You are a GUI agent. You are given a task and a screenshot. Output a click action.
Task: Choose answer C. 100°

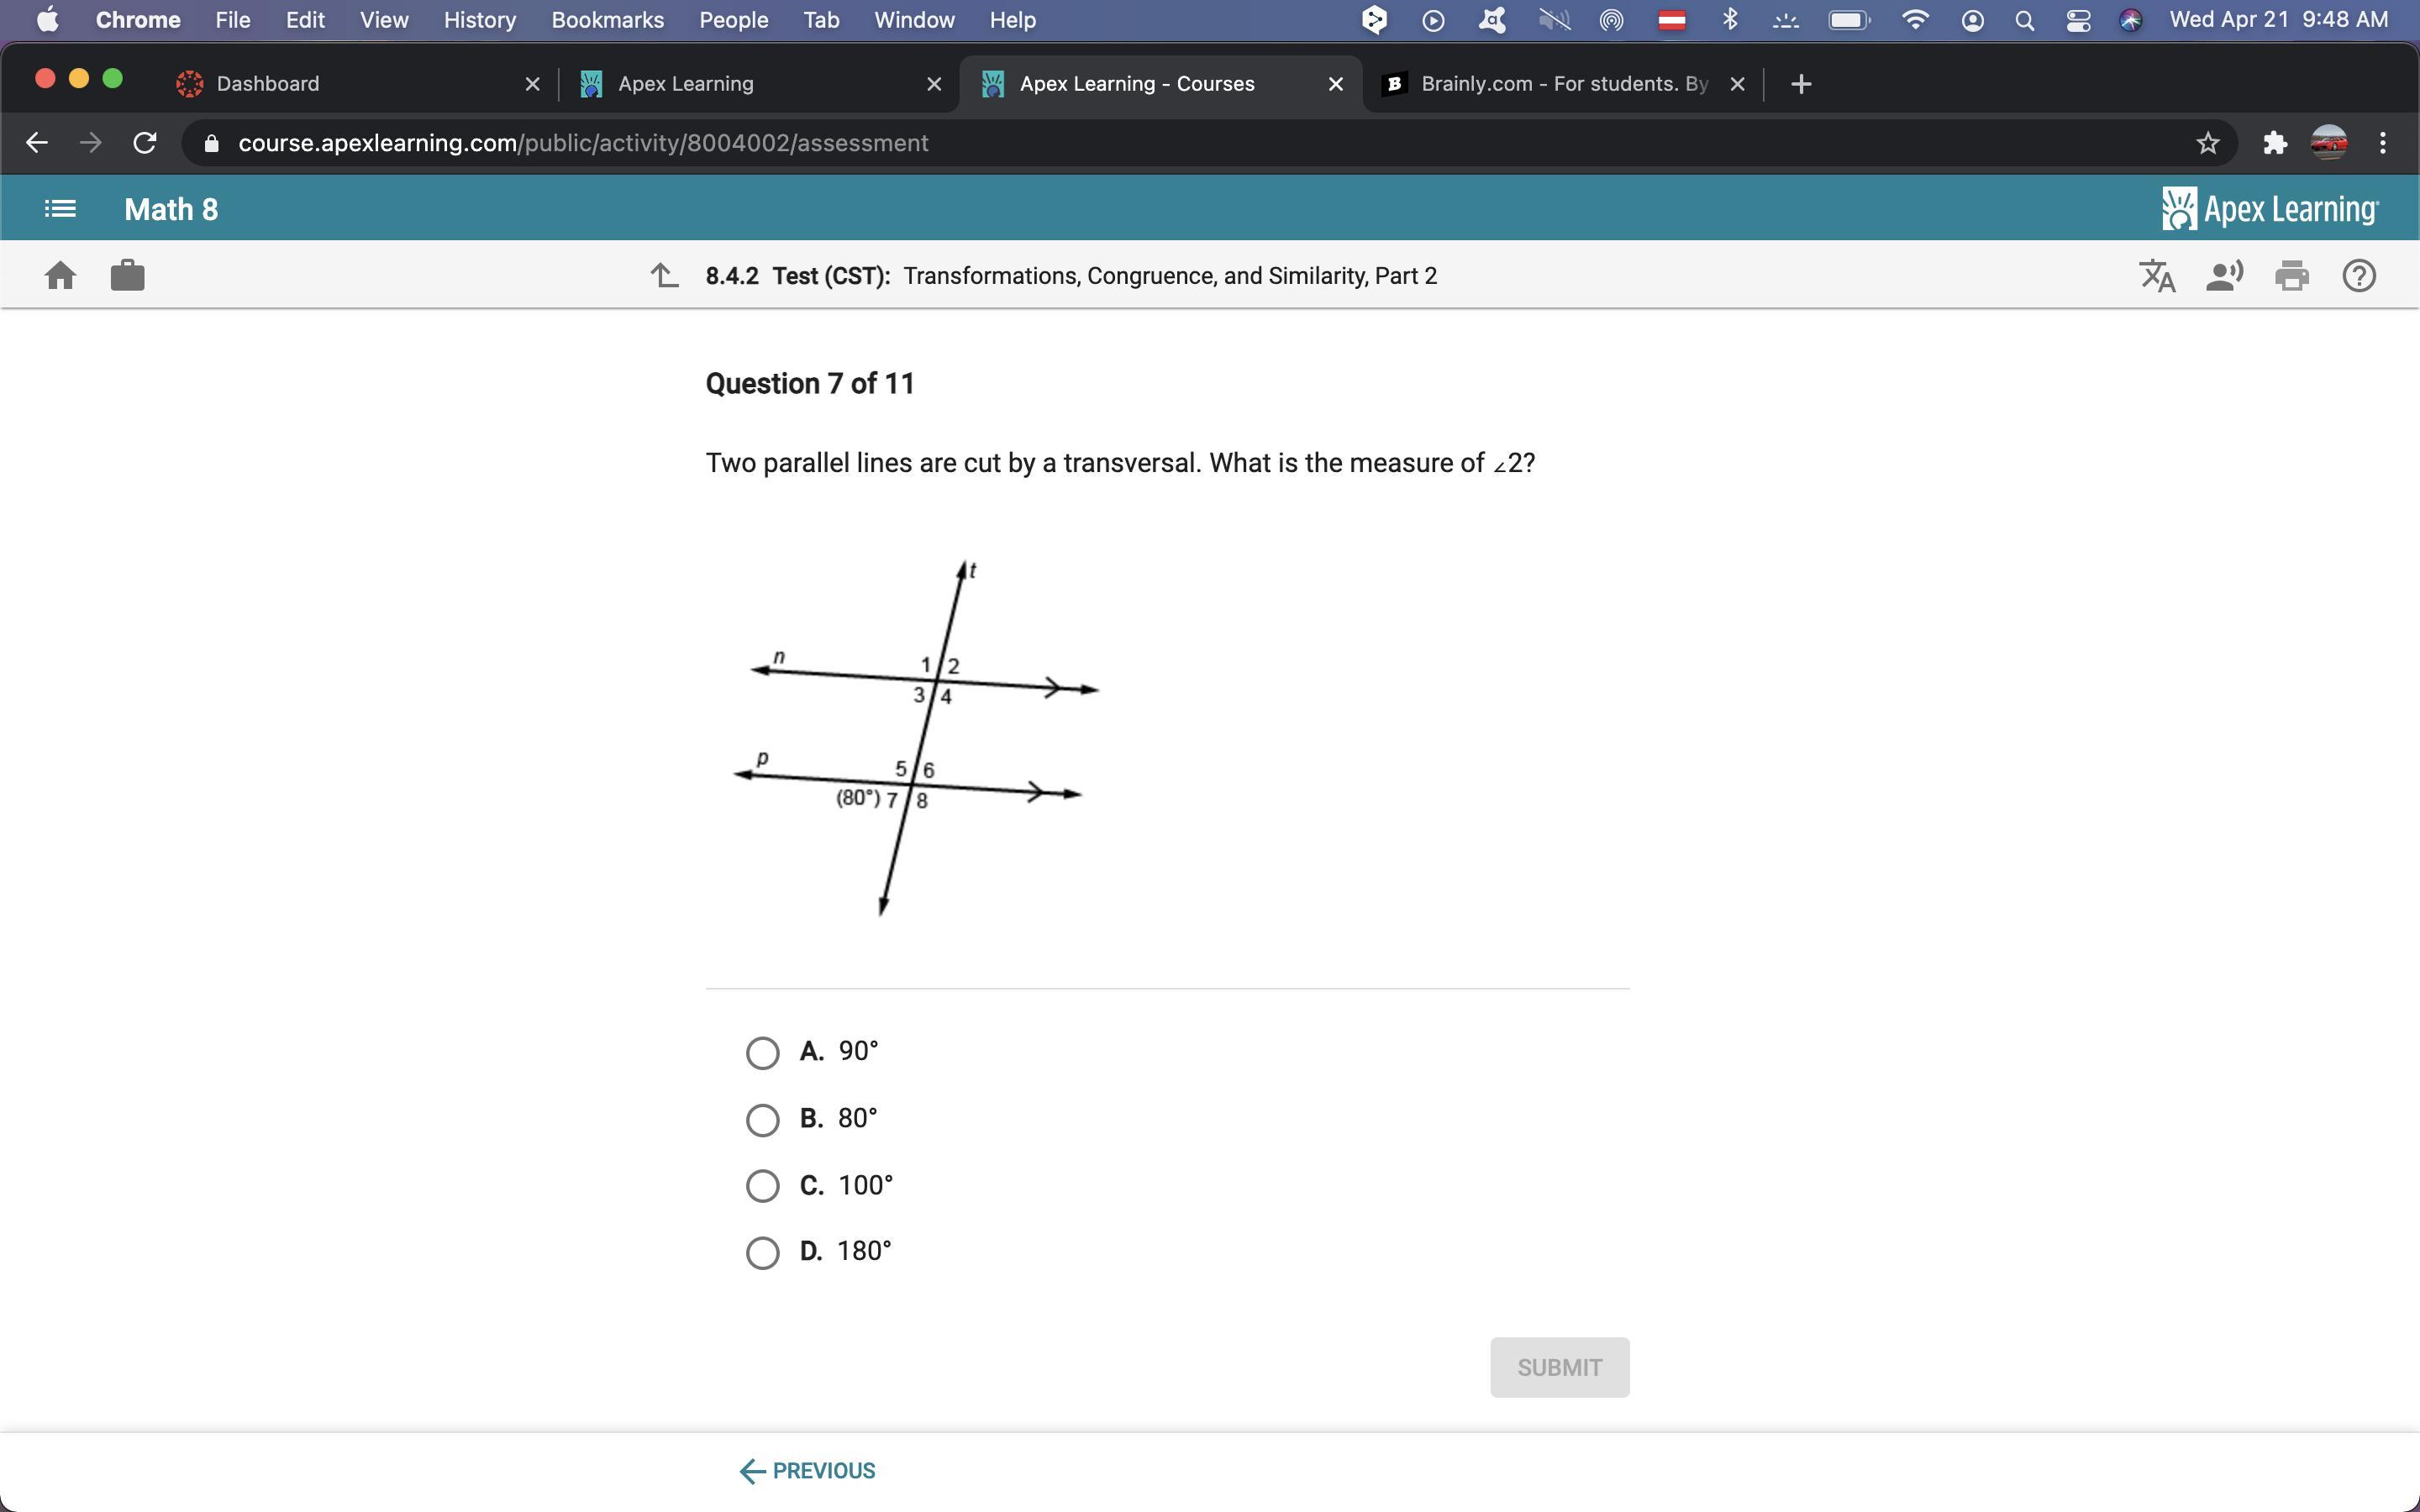762,1186
